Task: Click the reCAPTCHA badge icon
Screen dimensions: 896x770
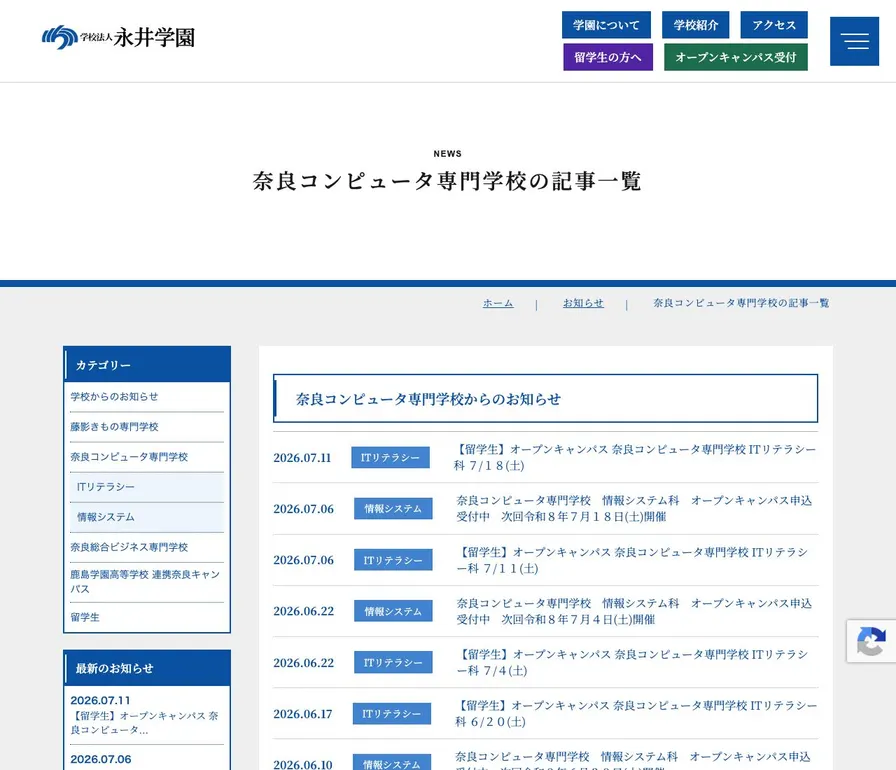Action: [x=871, y=641]
